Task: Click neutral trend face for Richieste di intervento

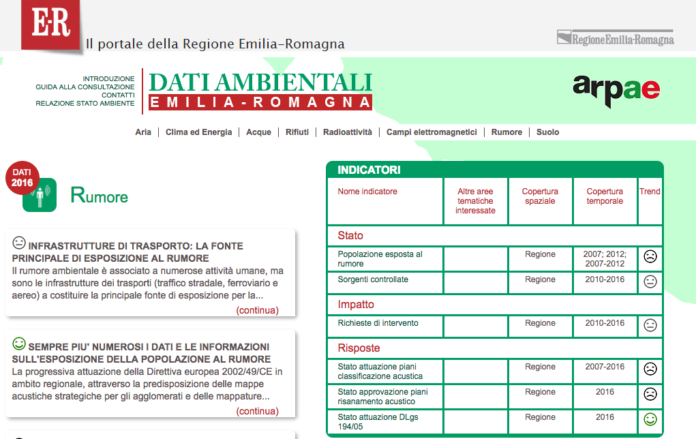Action: [x=650, y=325]
